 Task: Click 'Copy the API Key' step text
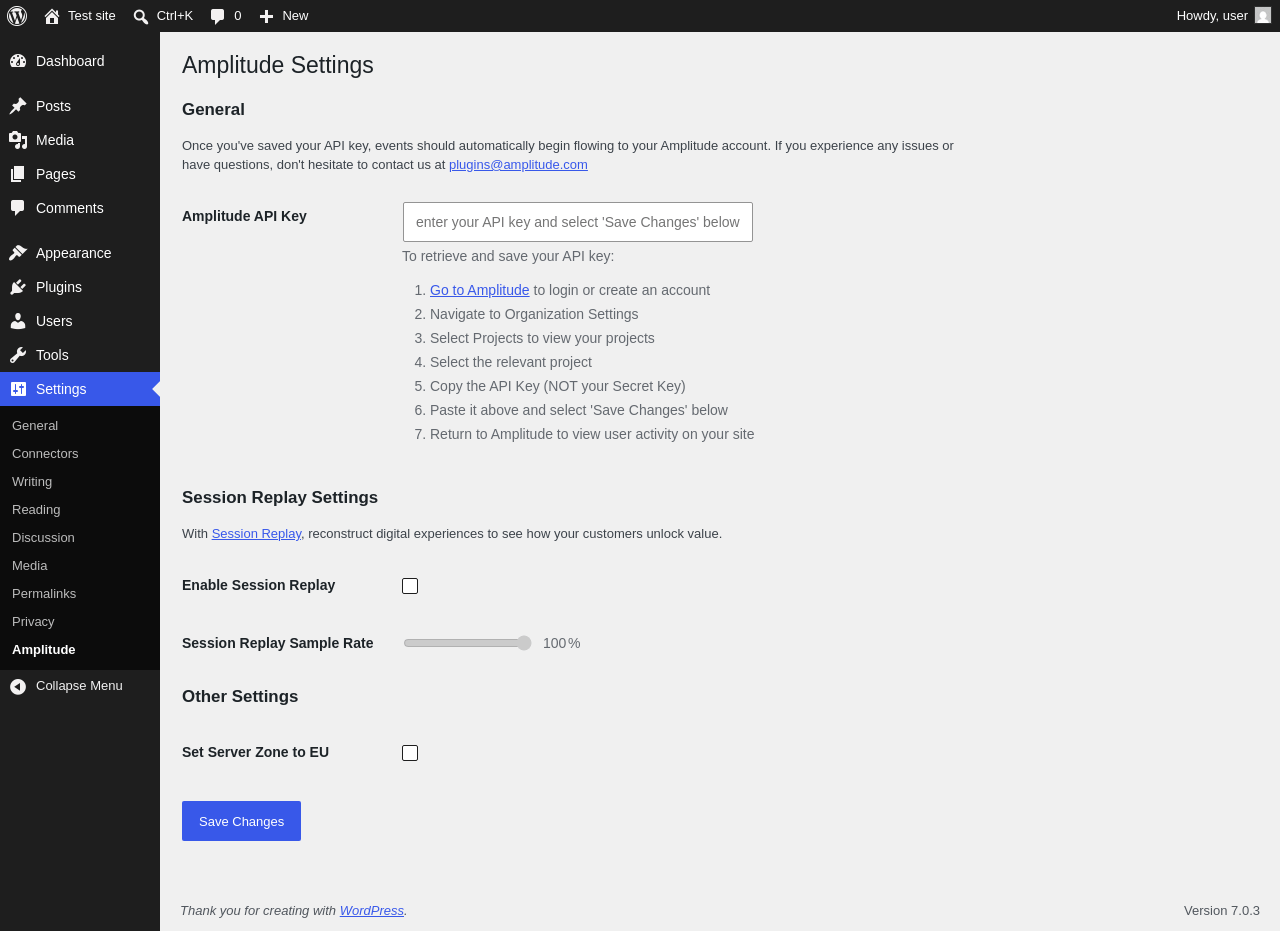558,386
